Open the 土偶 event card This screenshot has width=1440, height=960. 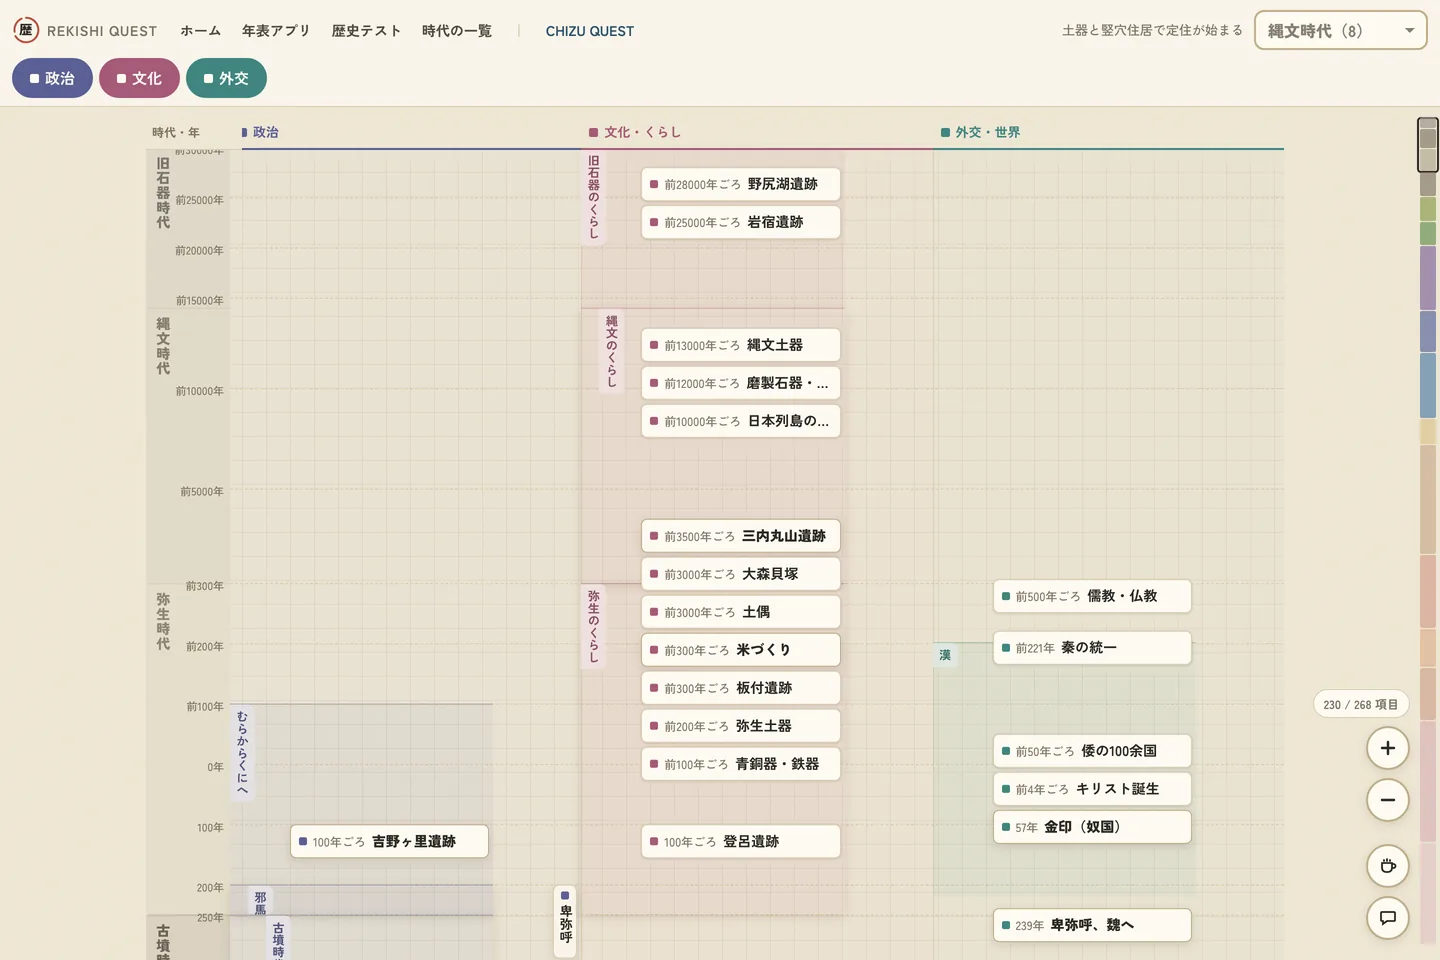tap(740, 612)
